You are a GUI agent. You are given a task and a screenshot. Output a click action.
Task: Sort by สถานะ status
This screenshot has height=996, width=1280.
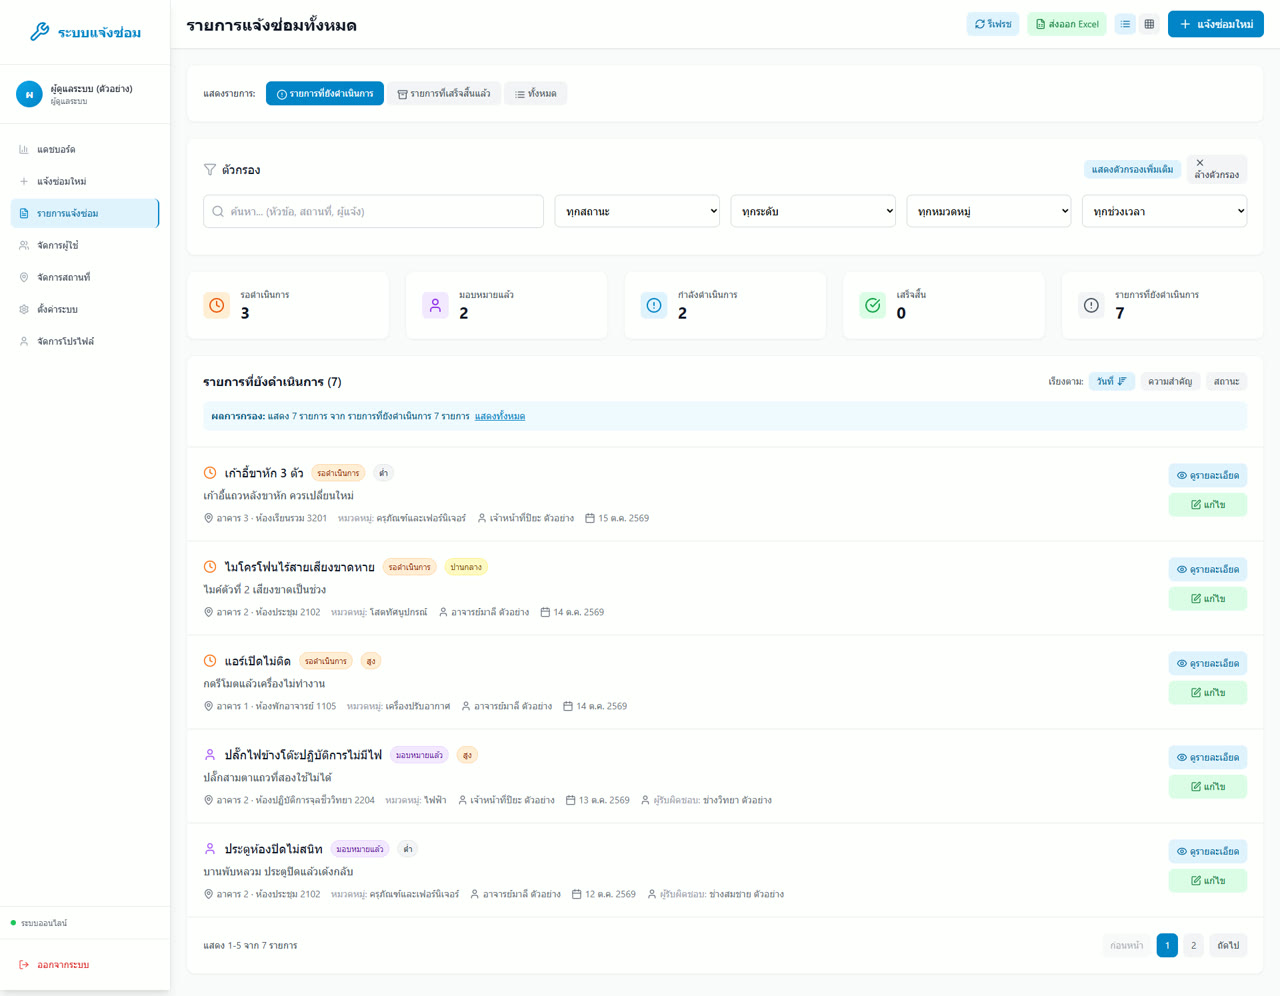(x=1226, y=381)
